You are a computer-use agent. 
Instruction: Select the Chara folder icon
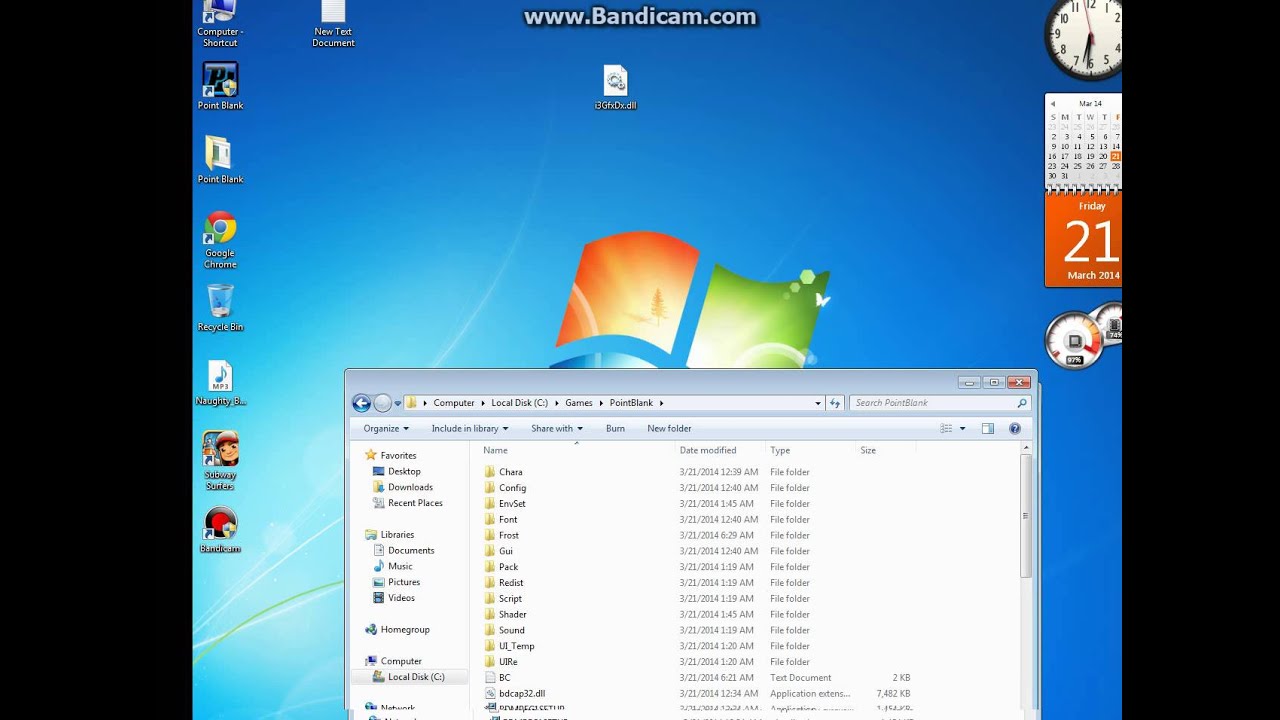[x=490, y=472]
